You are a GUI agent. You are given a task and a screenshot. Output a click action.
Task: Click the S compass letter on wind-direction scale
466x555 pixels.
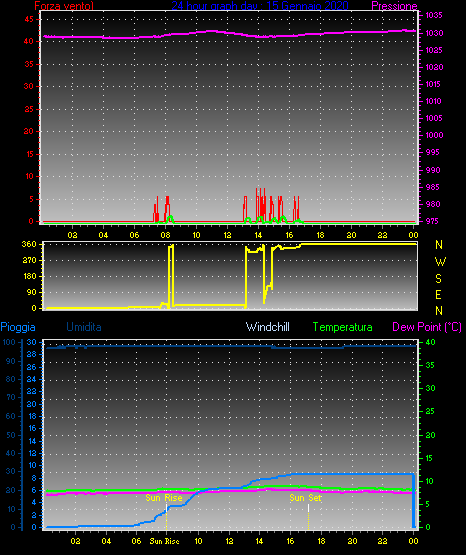coord(438,279)
